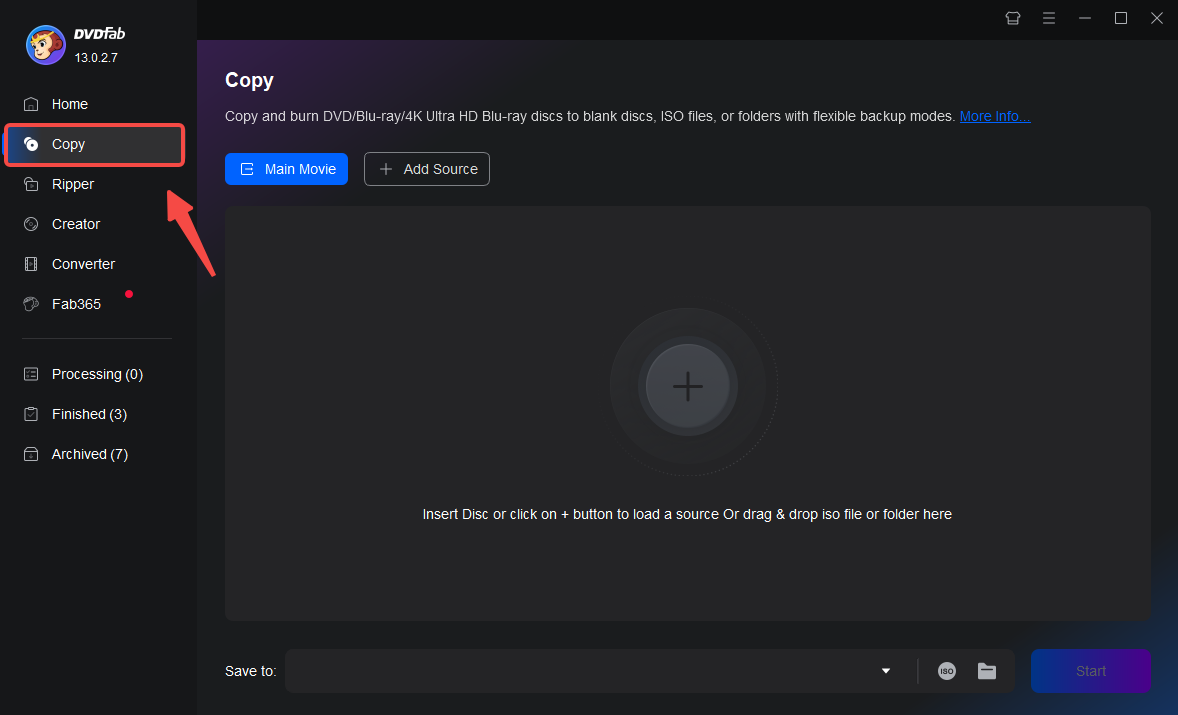
Task: Follow the More Info link
Action: coord(995,116)
